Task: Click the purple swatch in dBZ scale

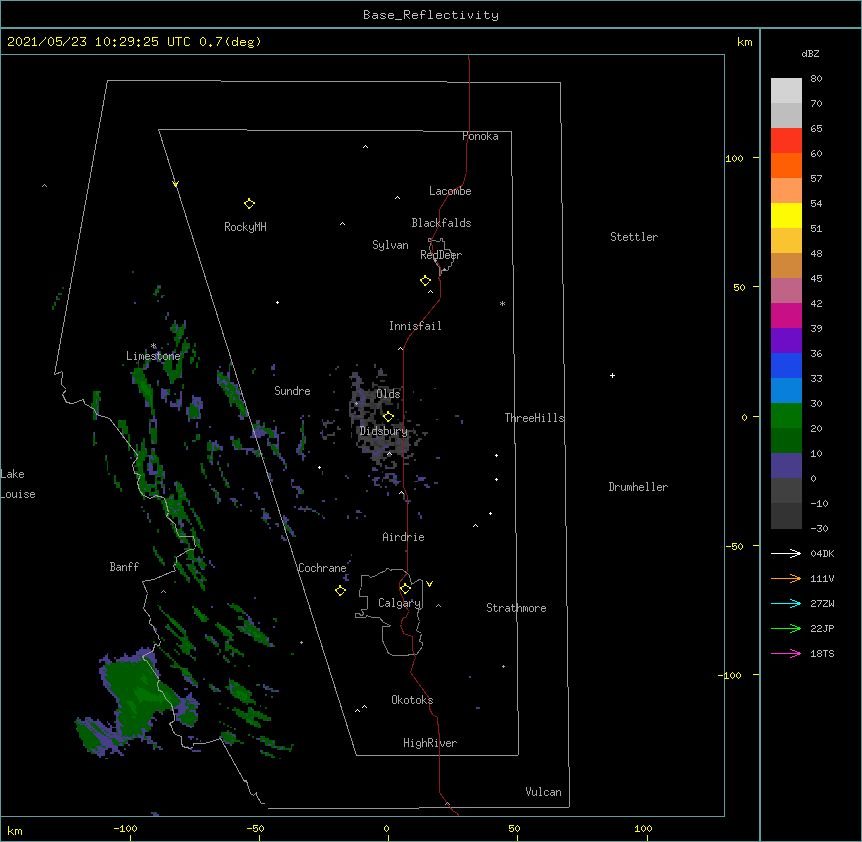Action: (786, 340)
